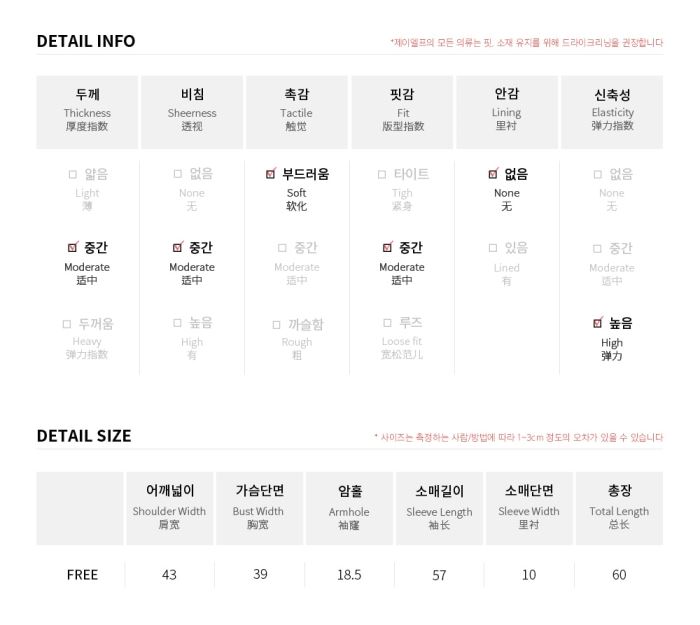Image resolution: width=700 pixels, height=625 pixels.
Task: Toggle the High elasticity checkbox
Action: coord(598,323)
